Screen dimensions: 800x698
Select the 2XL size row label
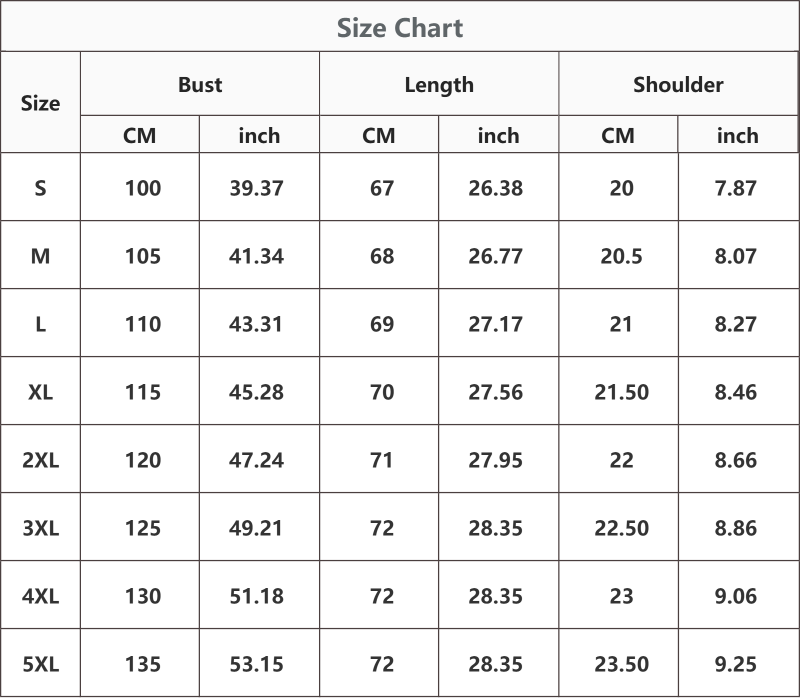coord(40,460)
